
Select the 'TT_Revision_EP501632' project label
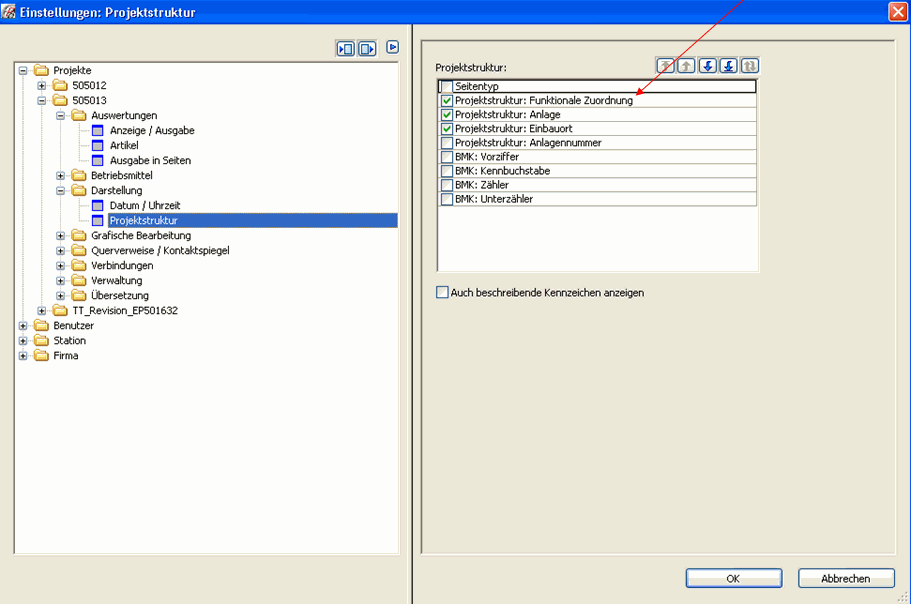tap(125, 311)
